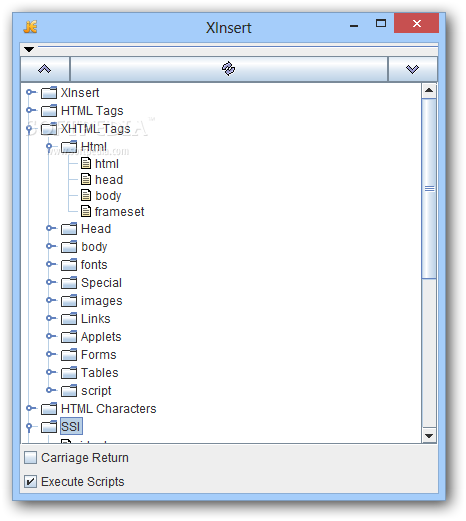
Task: Click the jEdit app icon in title bar
Action: click(30, 27)
